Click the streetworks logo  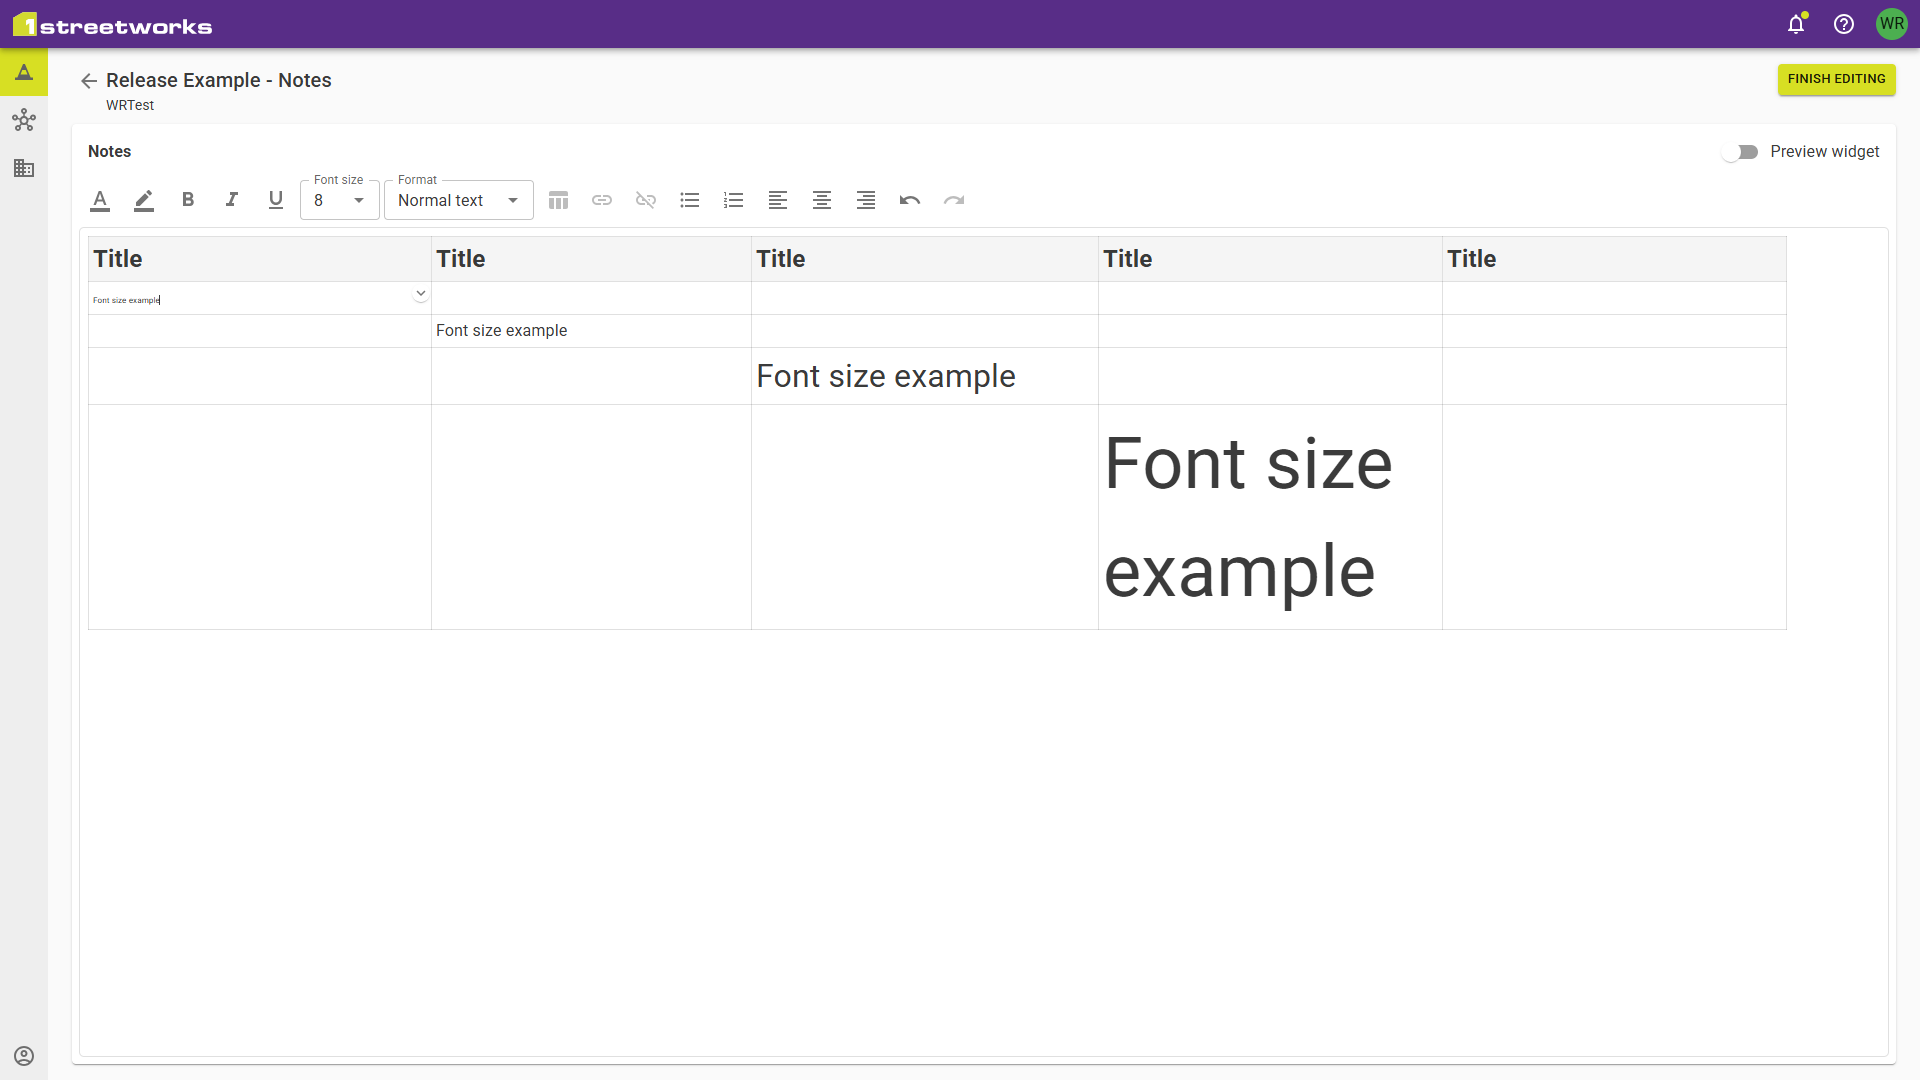pyautogui.click(x=112, y=25)
